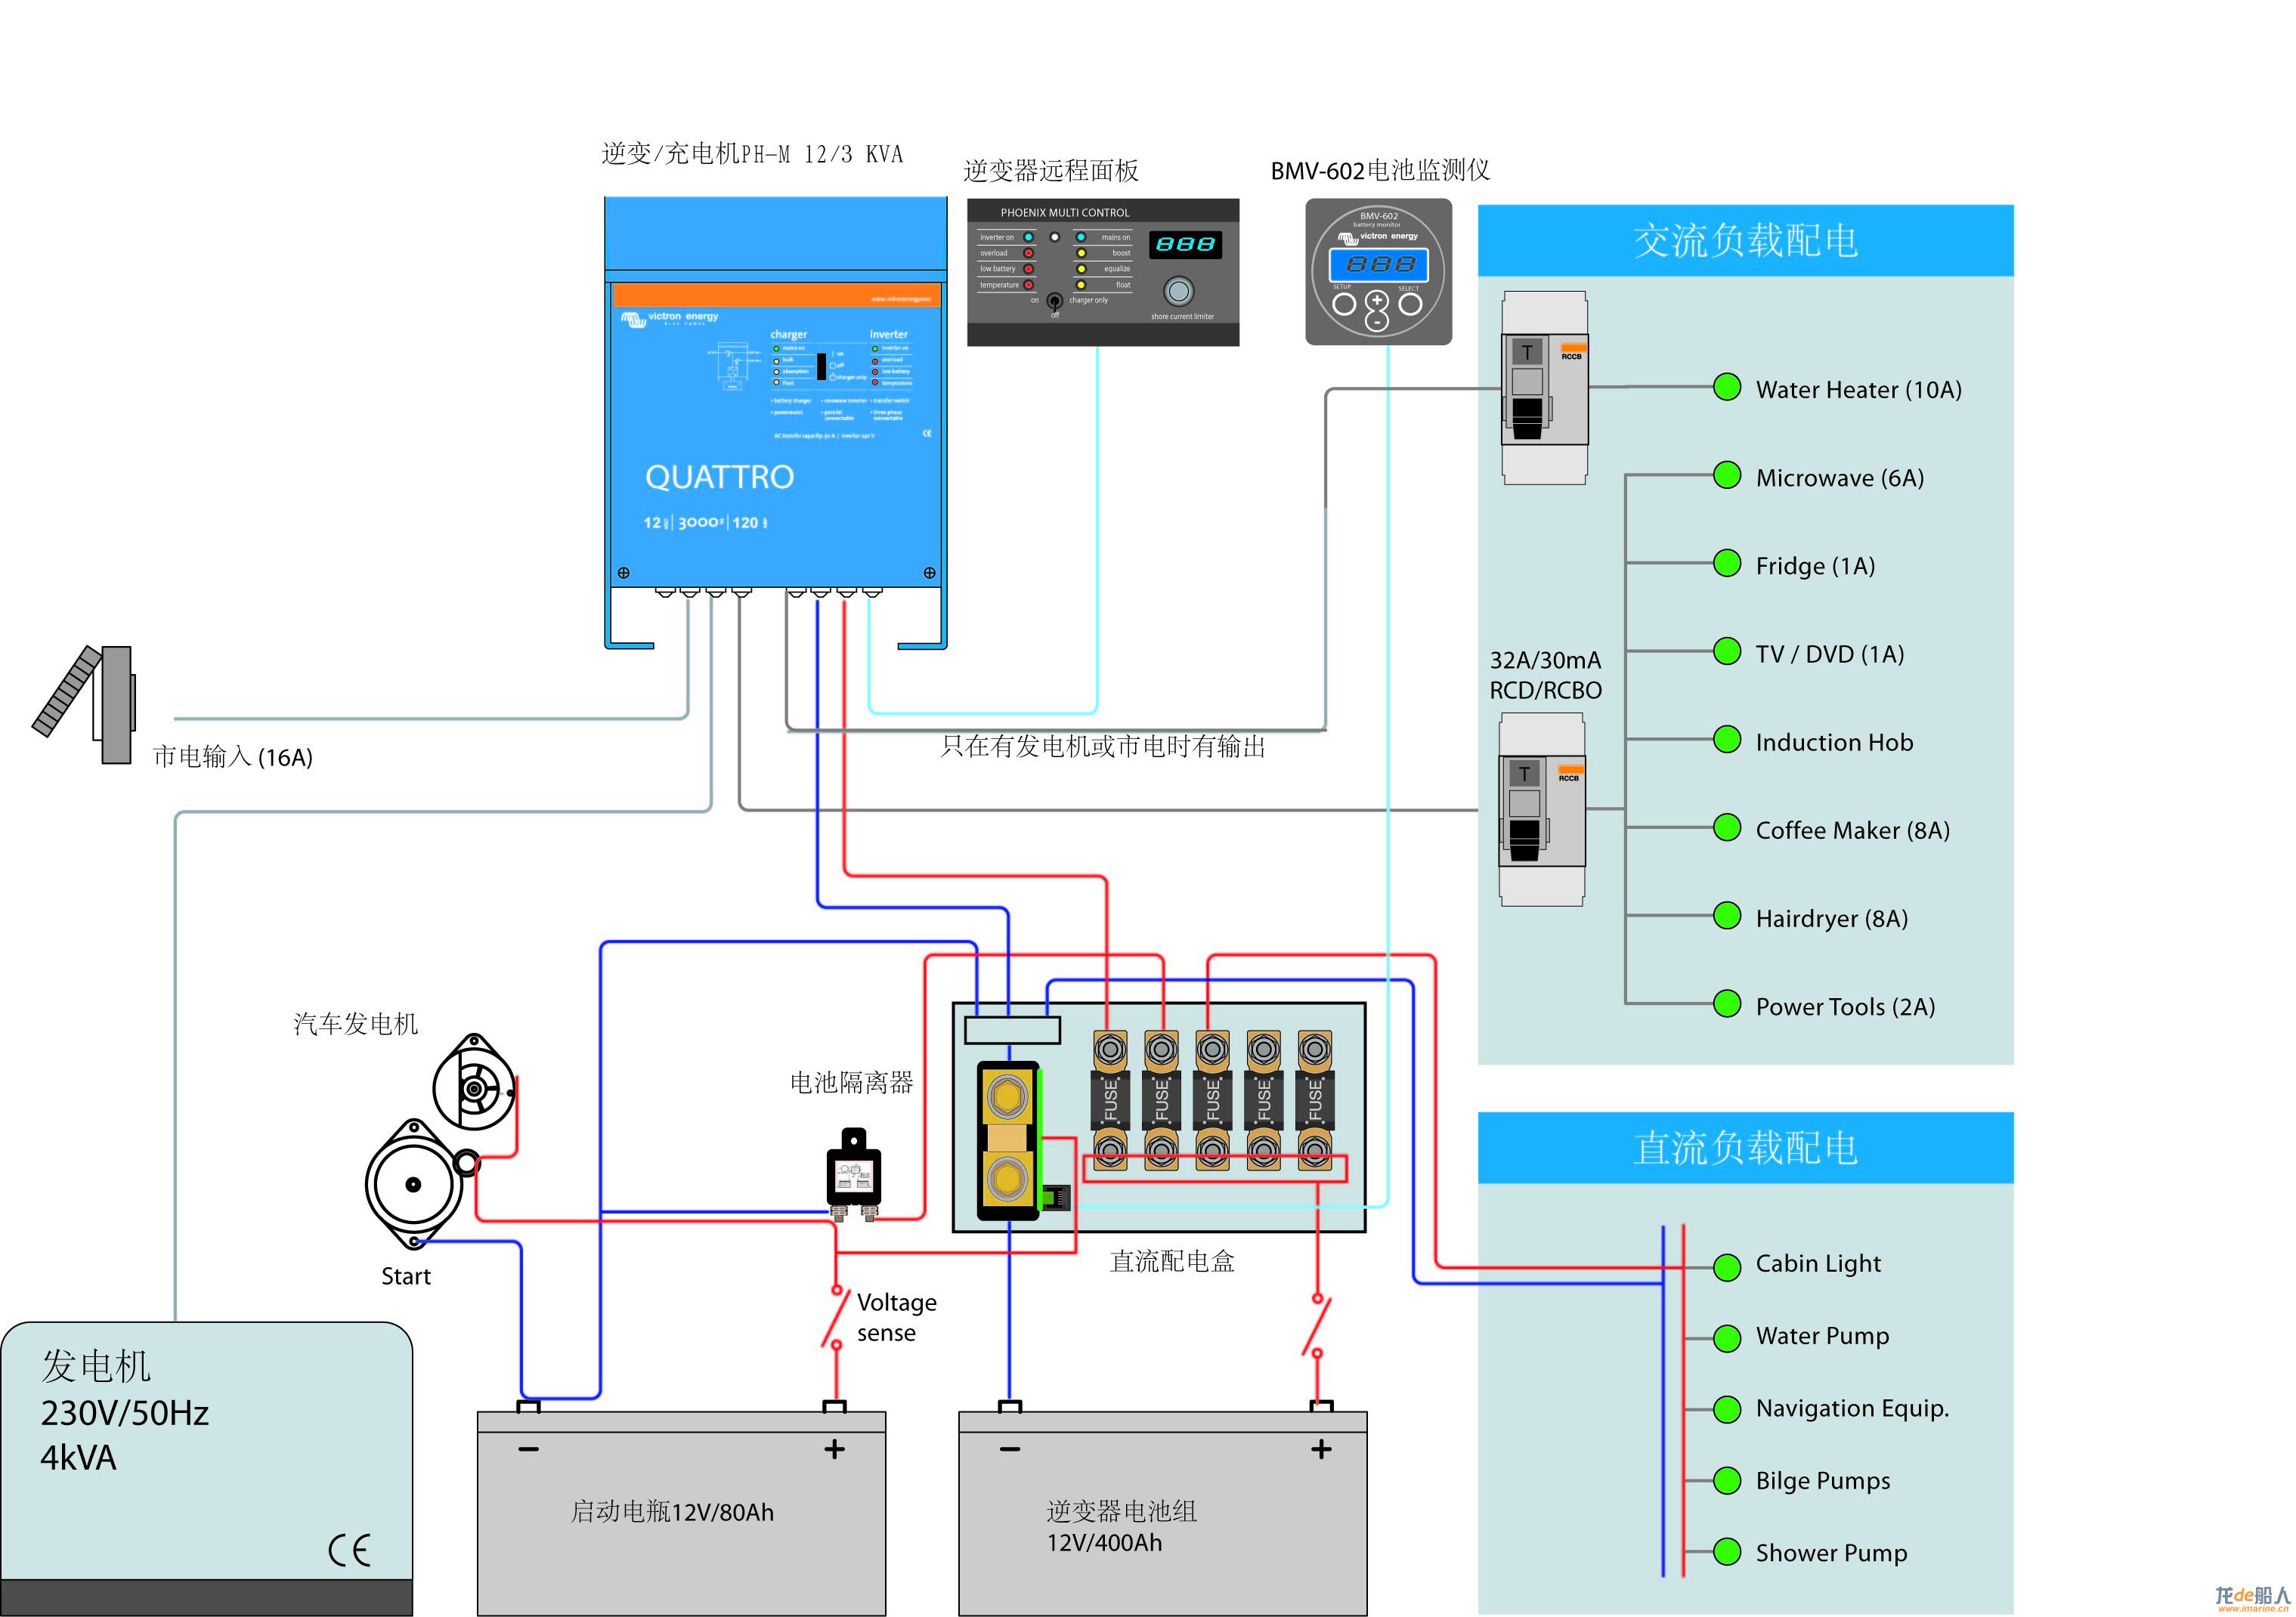
Task: Click the green TV / DVD indicator dot
Action: tap(1726, 651)
